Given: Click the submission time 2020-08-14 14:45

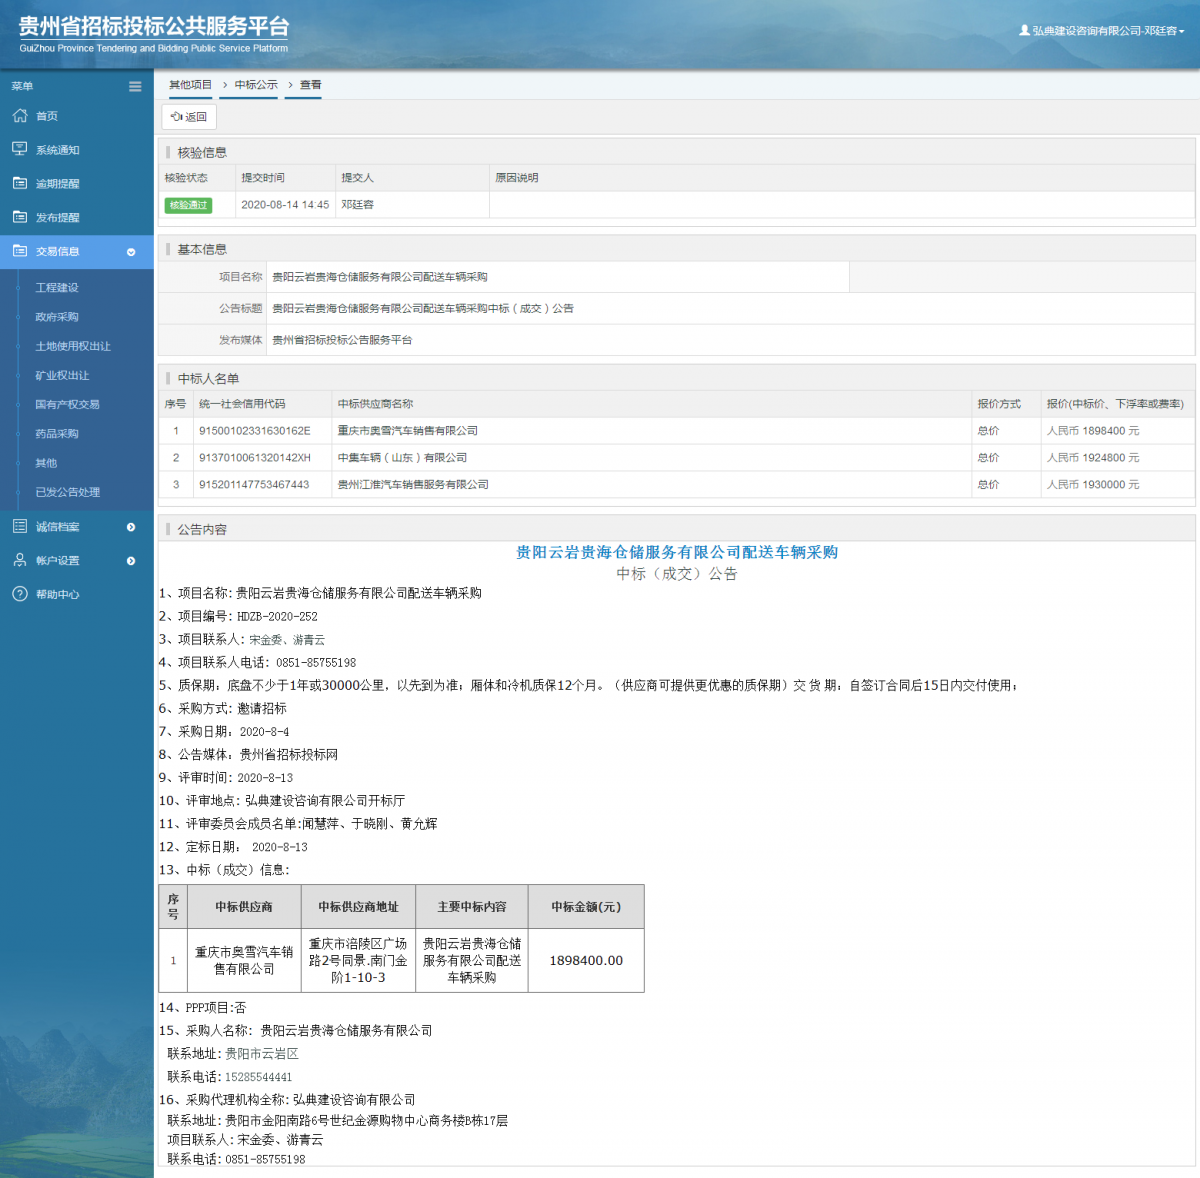Looking at the screenshot, I should tap(285, 205).
